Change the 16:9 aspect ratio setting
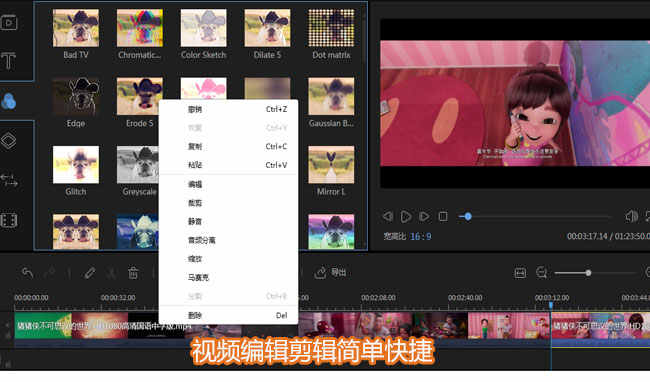The width and height of the screenshot is (650, 382). 421,236
